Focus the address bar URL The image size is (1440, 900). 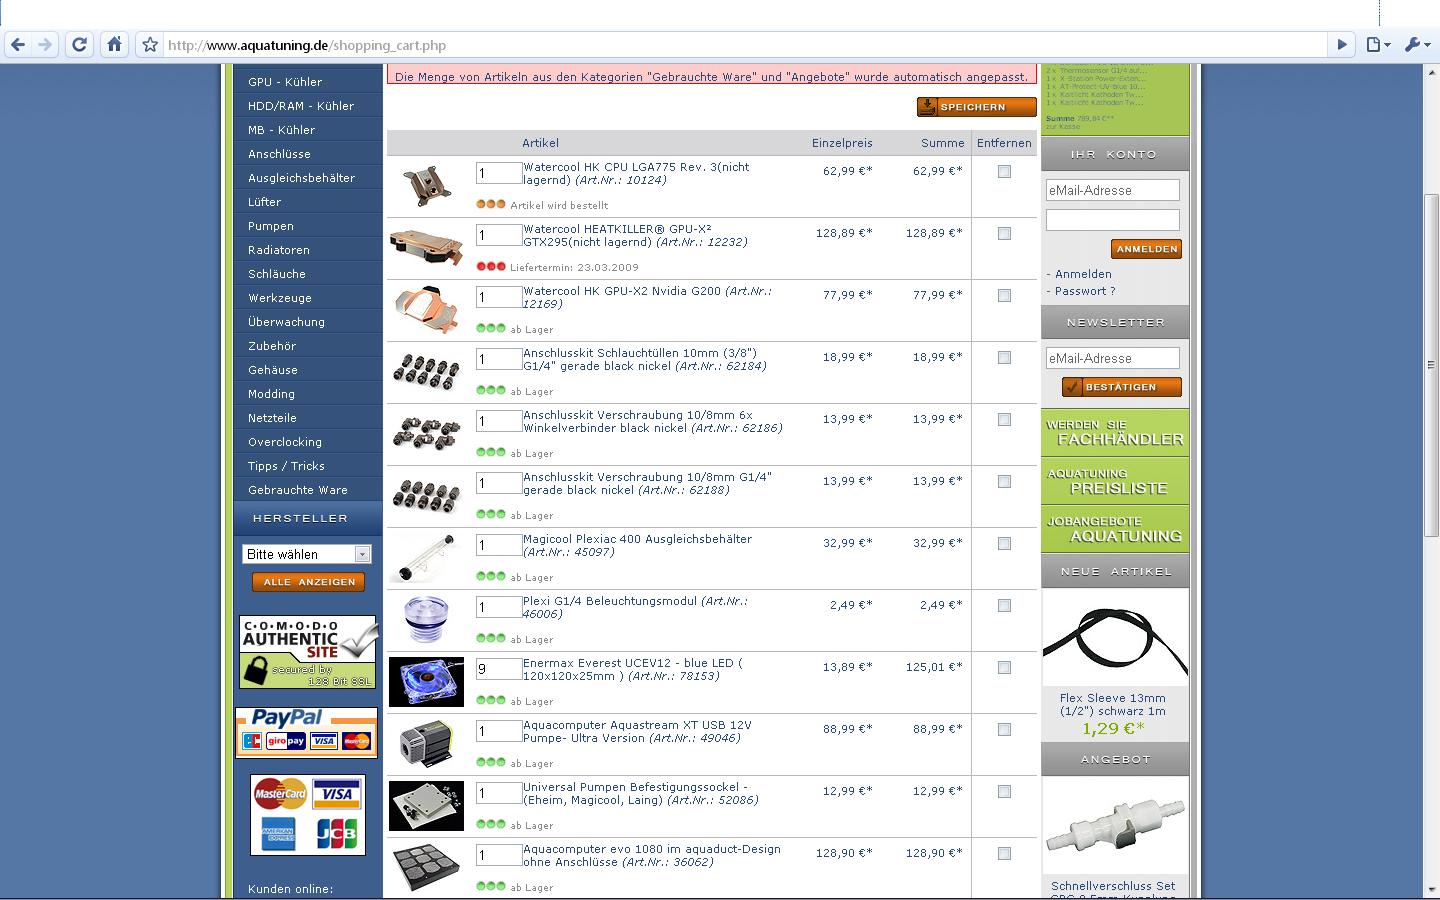click(745, 45)
